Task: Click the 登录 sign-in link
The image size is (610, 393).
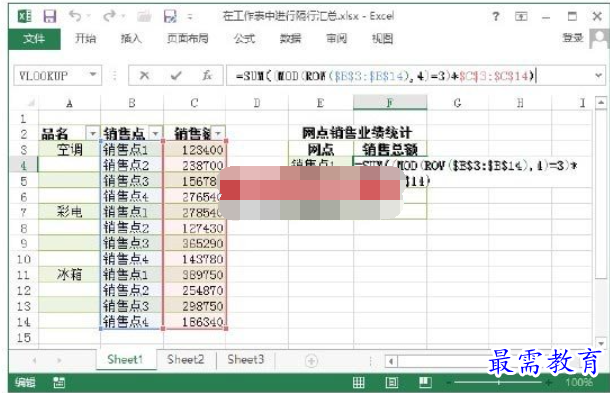Action: (573, 38)
